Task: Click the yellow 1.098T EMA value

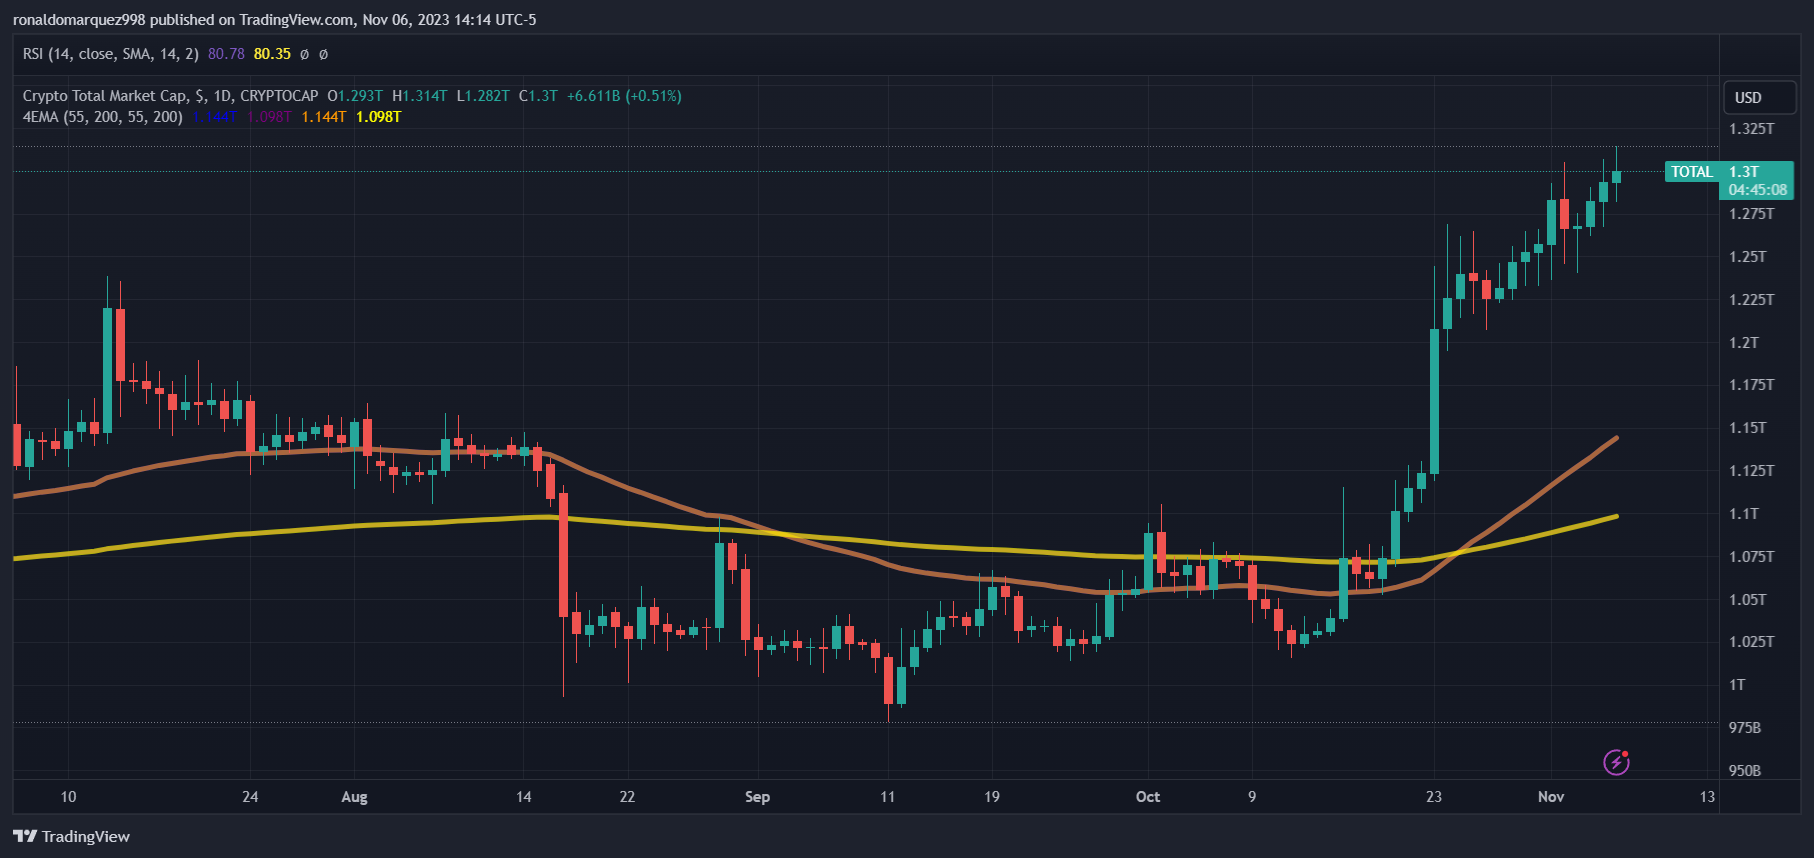Action: [378, 117]
